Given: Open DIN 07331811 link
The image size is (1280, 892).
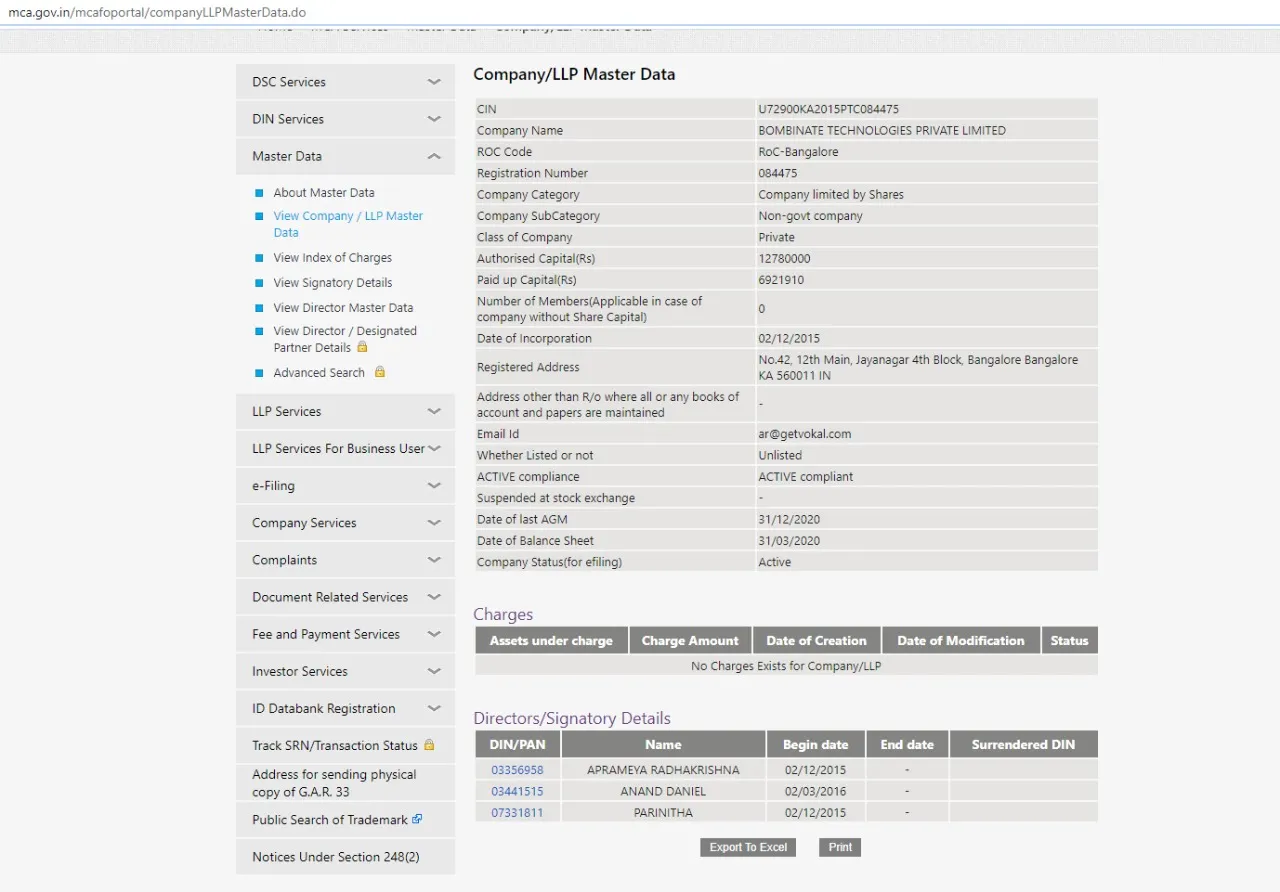Looking at the screenshot, I should [x=517, y=813].
